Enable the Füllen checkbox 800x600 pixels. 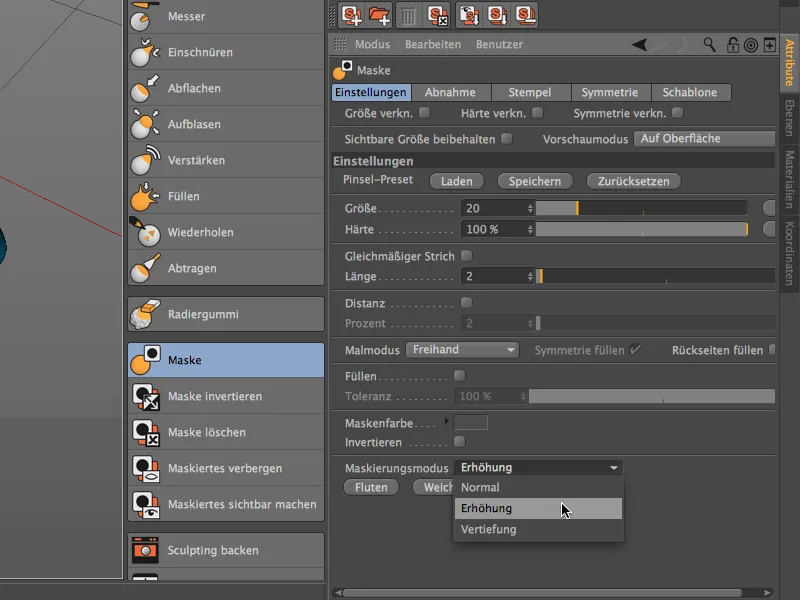(x=459, y=376)
